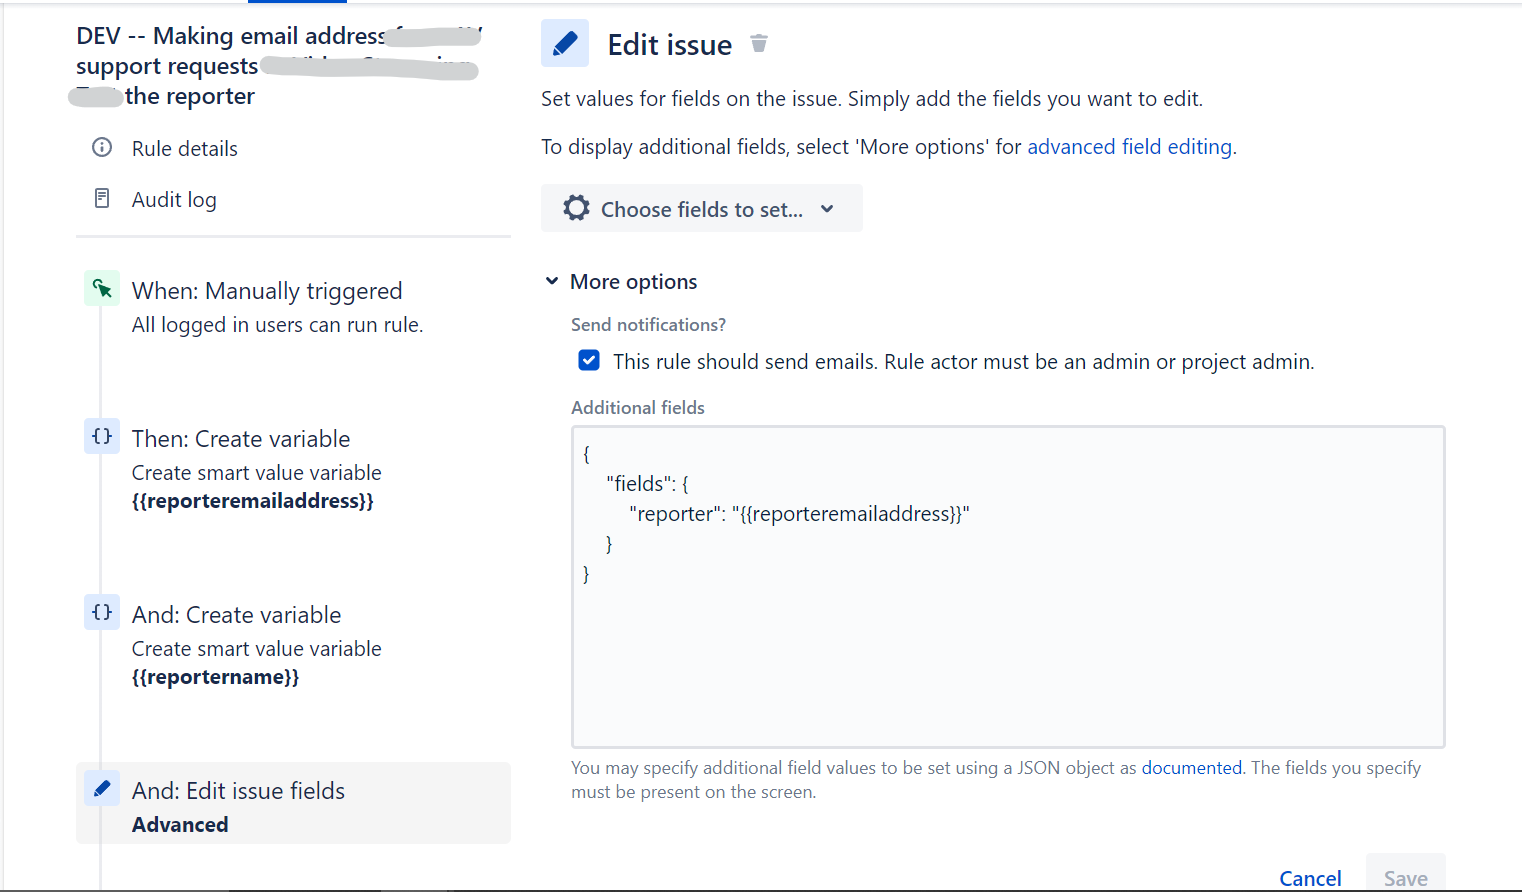
Task: Click the Additional fields label
Action: 637,408
